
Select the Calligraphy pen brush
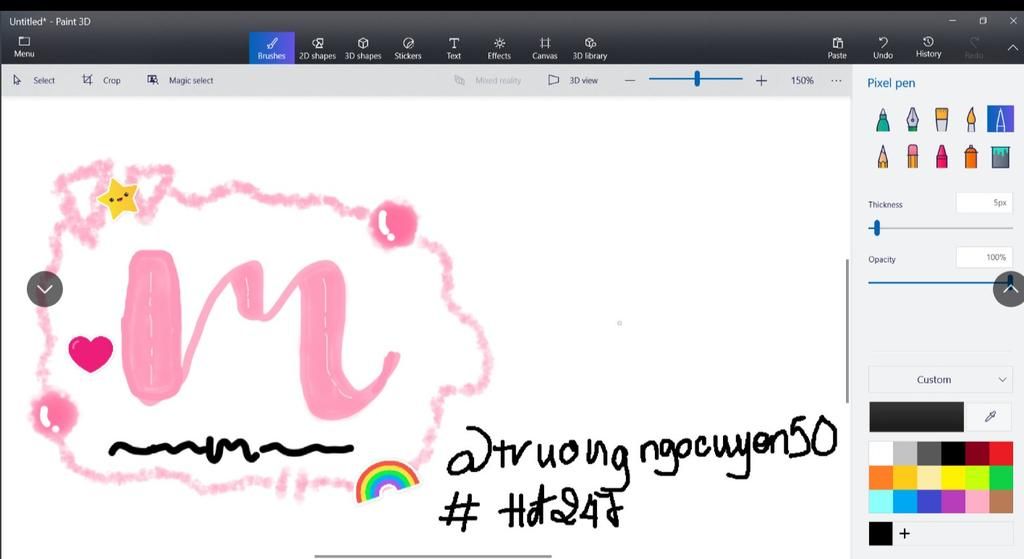(912, 120)
